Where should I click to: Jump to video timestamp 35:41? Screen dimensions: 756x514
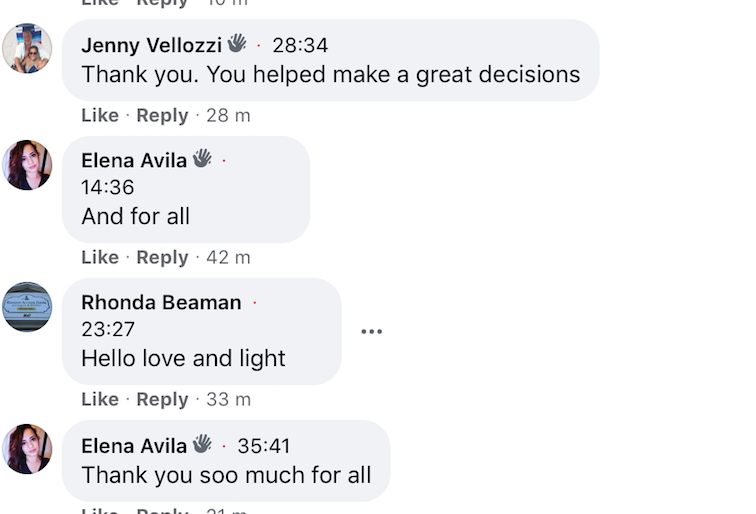click(x=264, y=446)
